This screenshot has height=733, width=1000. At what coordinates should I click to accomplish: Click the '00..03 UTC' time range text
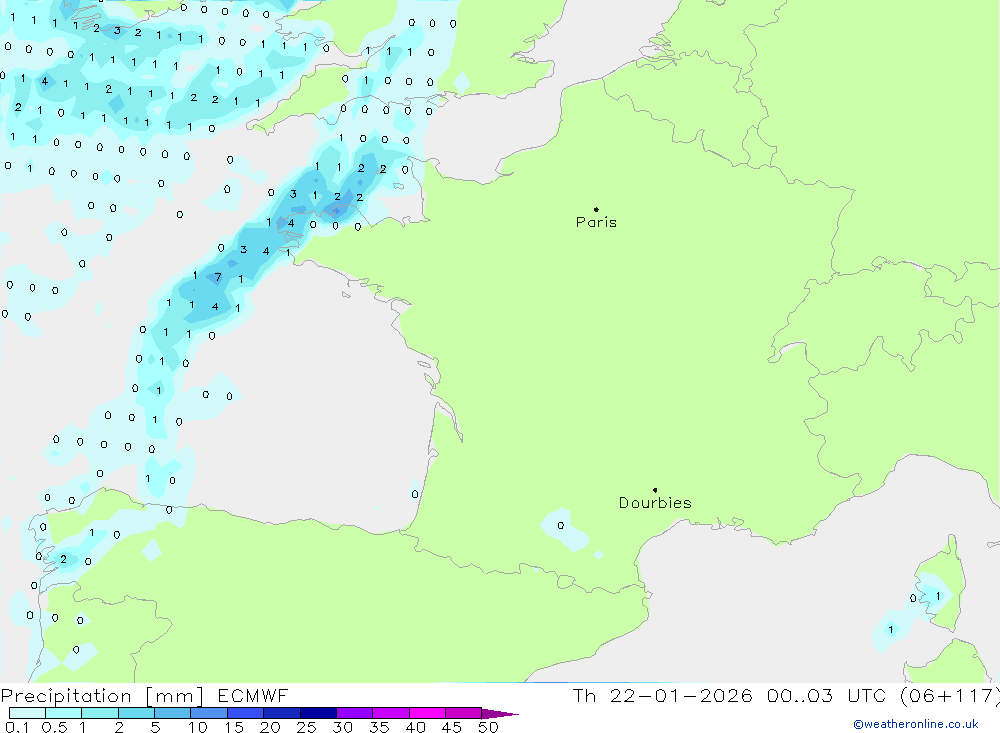coord(827,695)
